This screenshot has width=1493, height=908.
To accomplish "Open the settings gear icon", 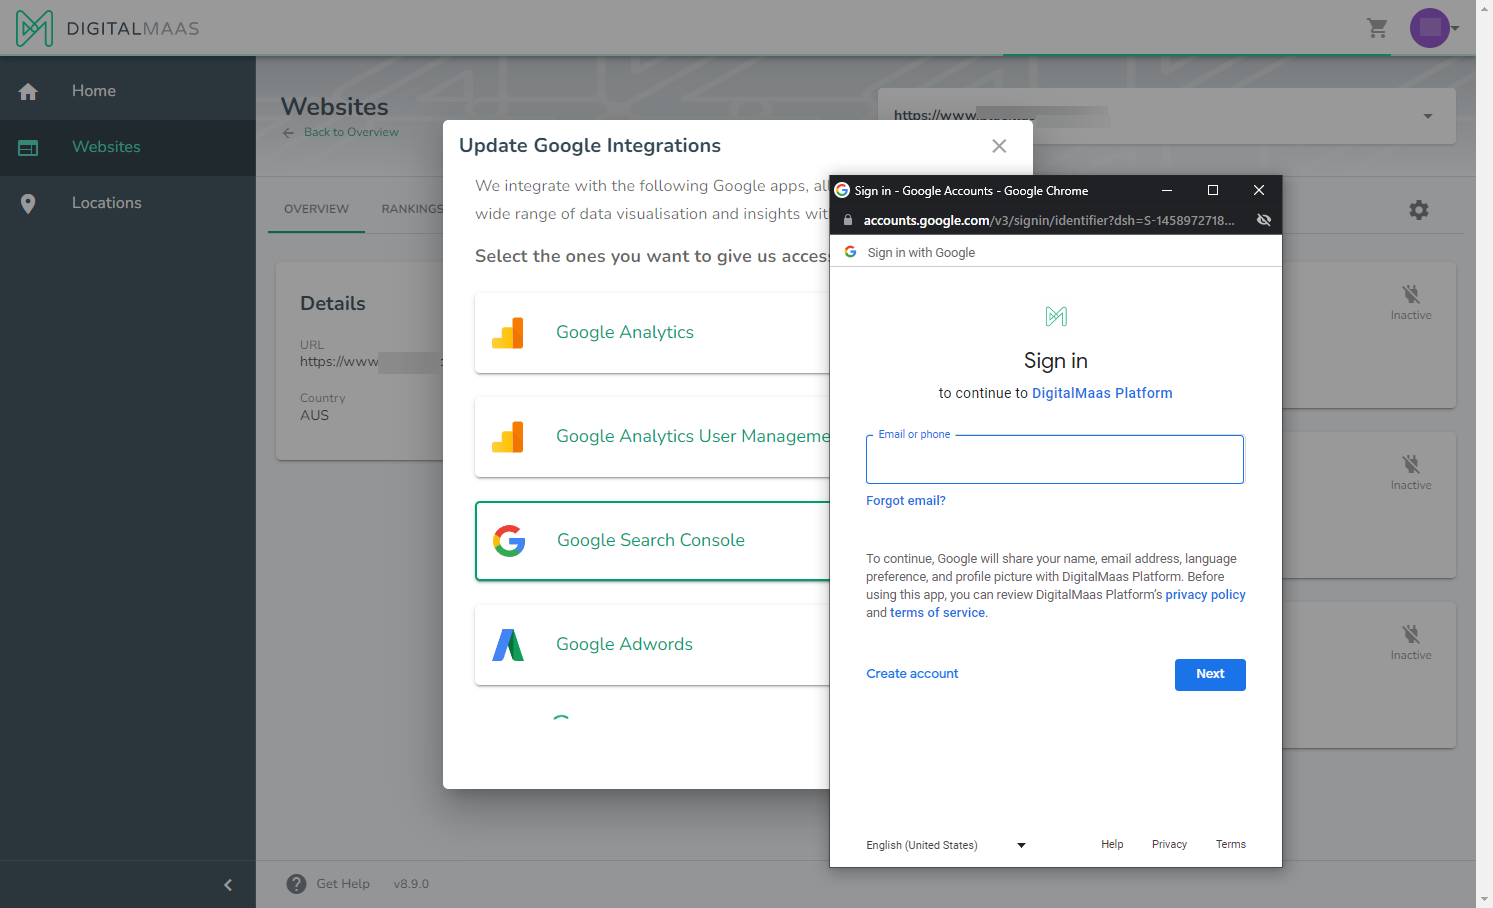I will click(1419, 210).
